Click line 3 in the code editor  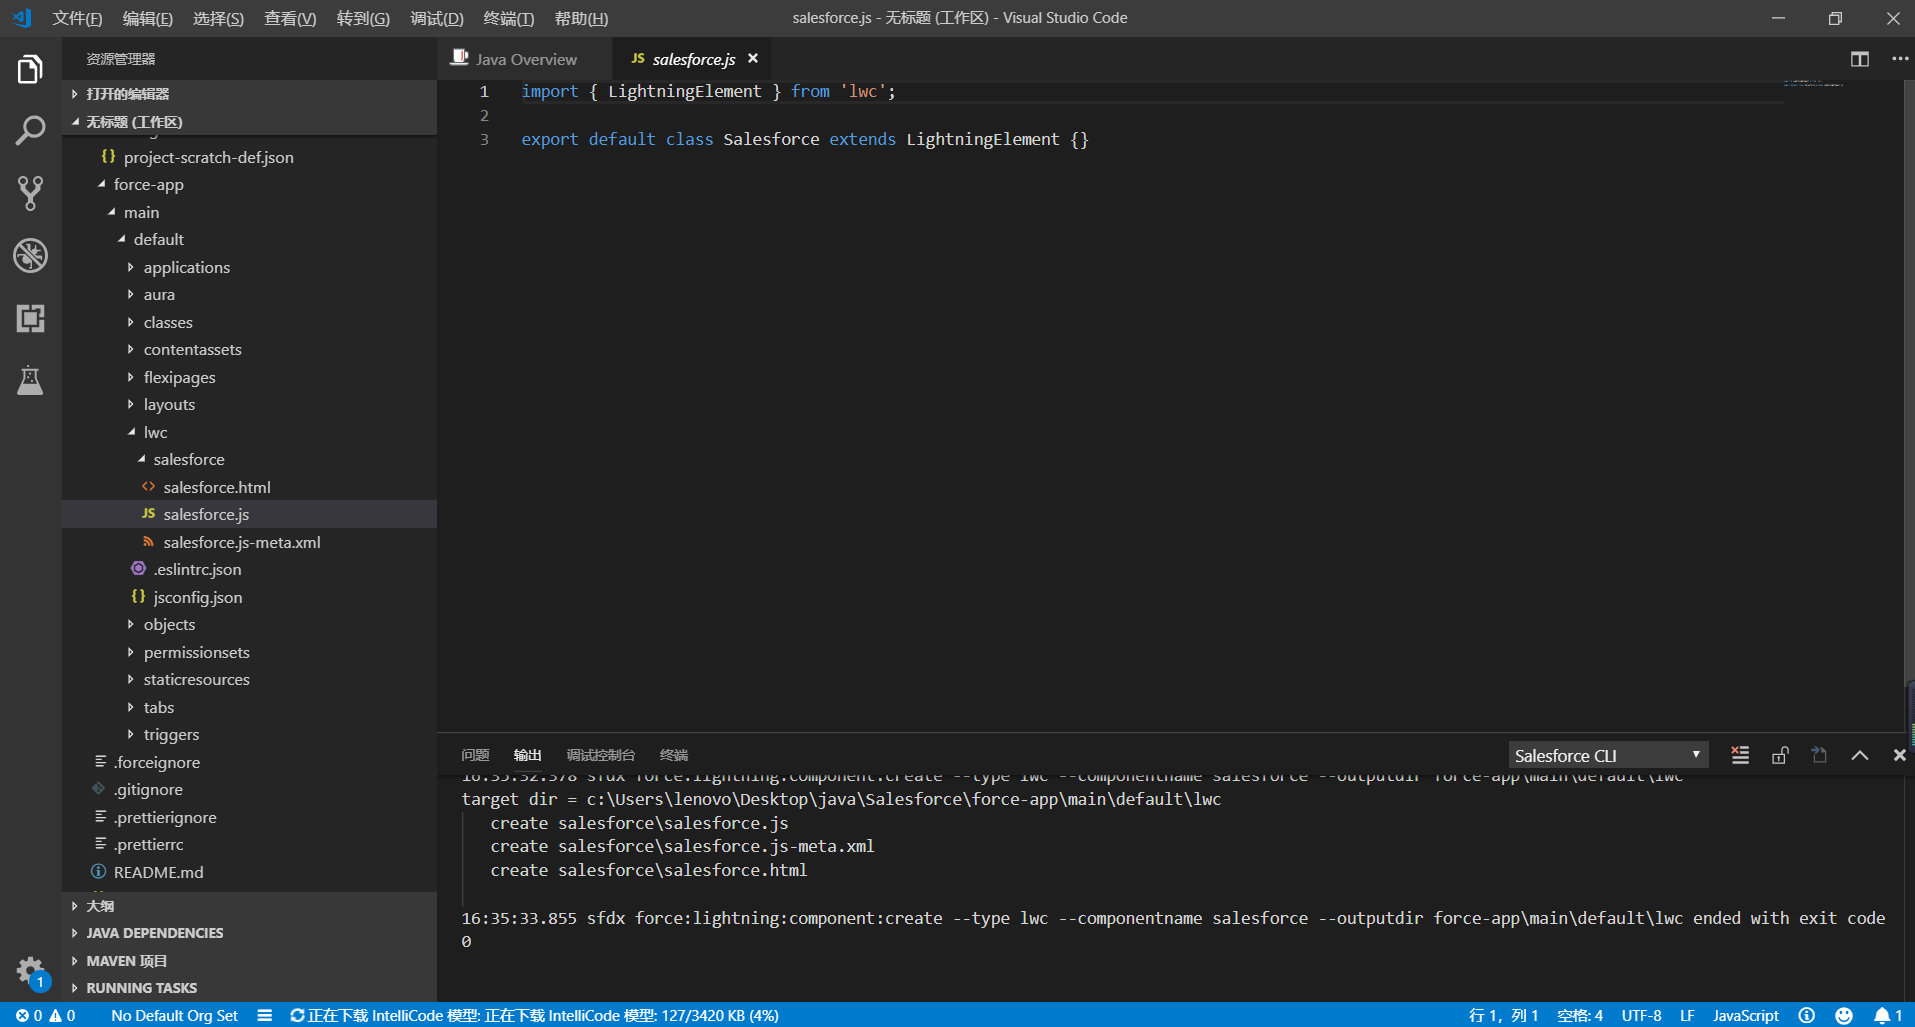point(804,139)
